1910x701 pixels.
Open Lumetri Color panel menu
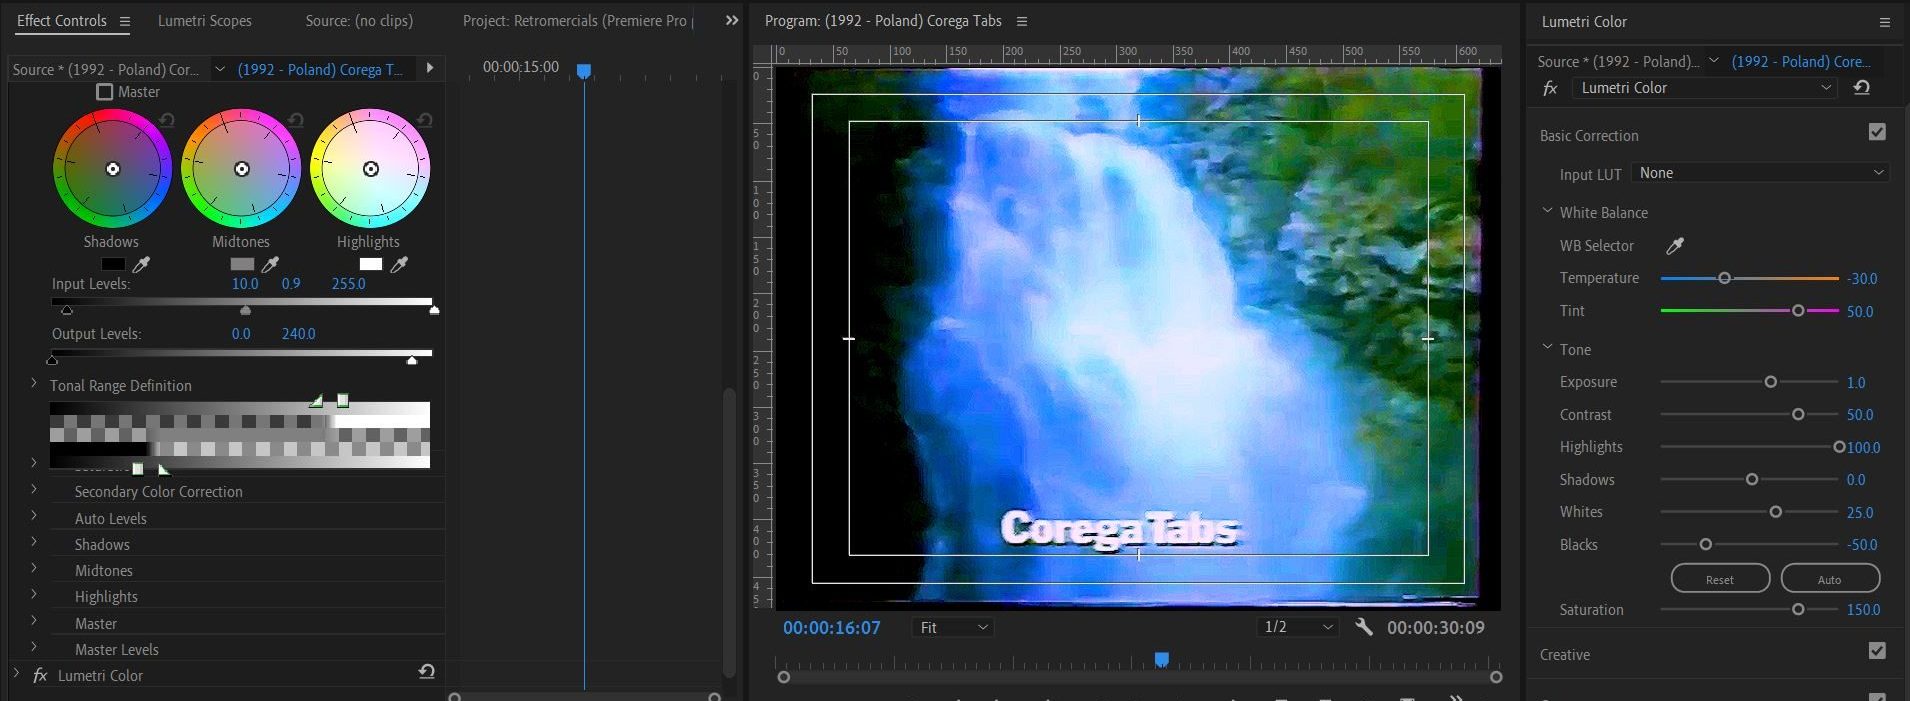click(x=1885, y=21)
